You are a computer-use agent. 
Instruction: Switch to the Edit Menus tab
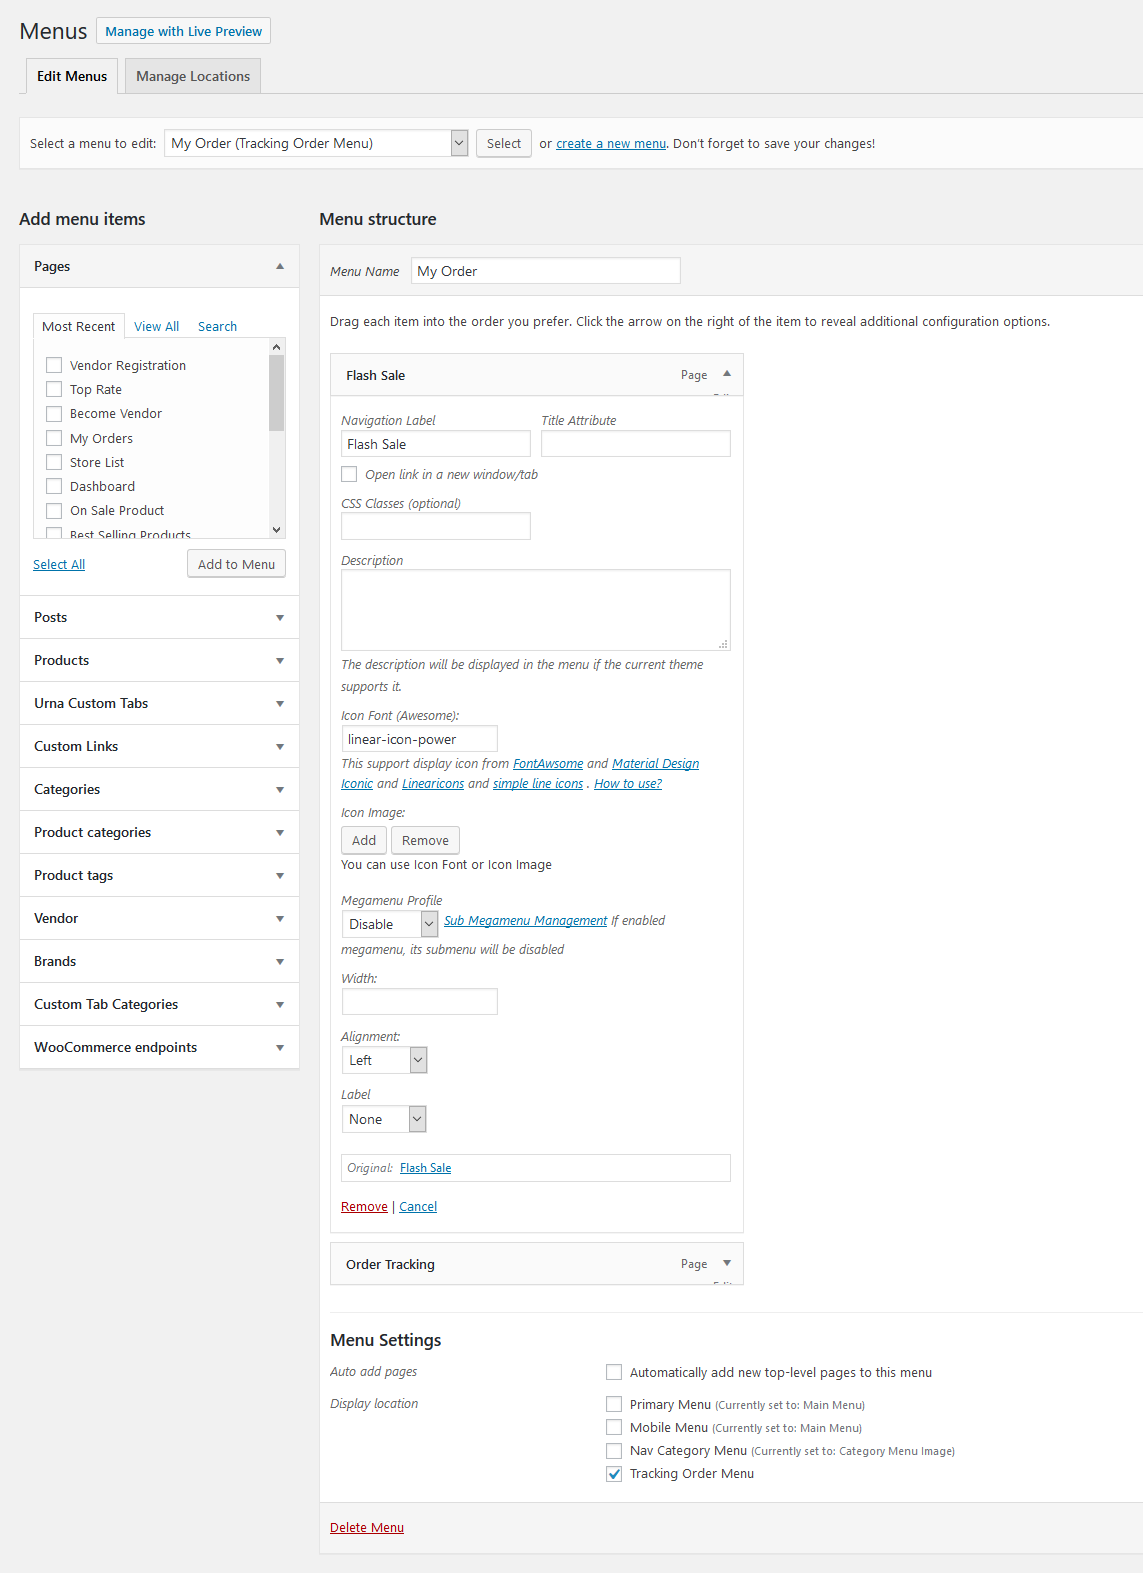pos(72,76)
